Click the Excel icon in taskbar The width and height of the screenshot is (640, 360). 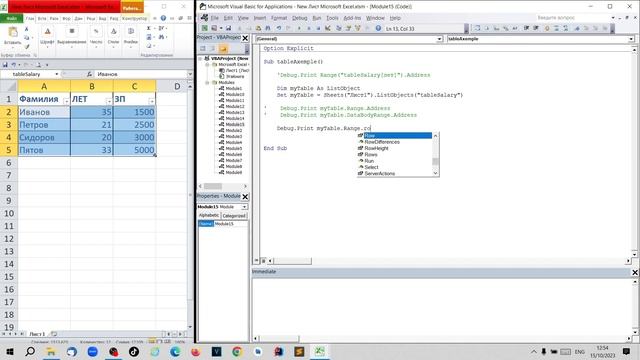320,351
